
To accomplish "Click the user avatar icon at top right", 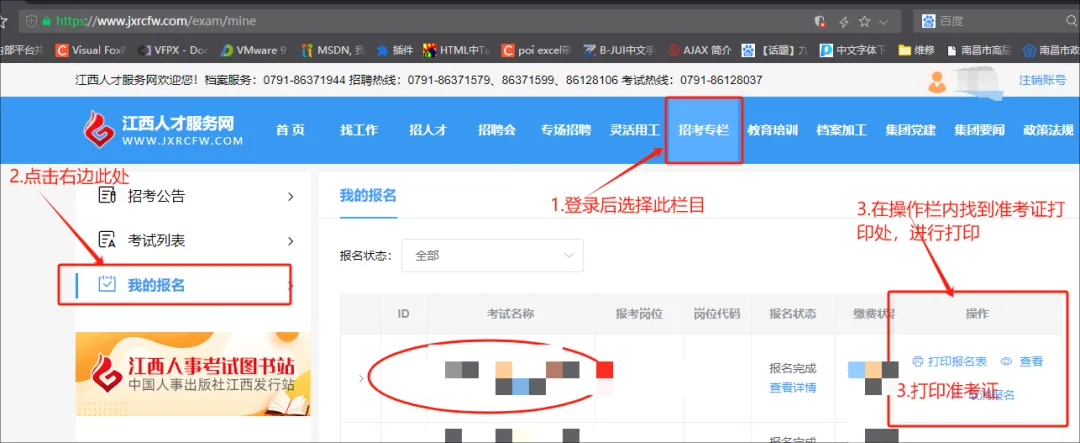I will click(938, 80).
